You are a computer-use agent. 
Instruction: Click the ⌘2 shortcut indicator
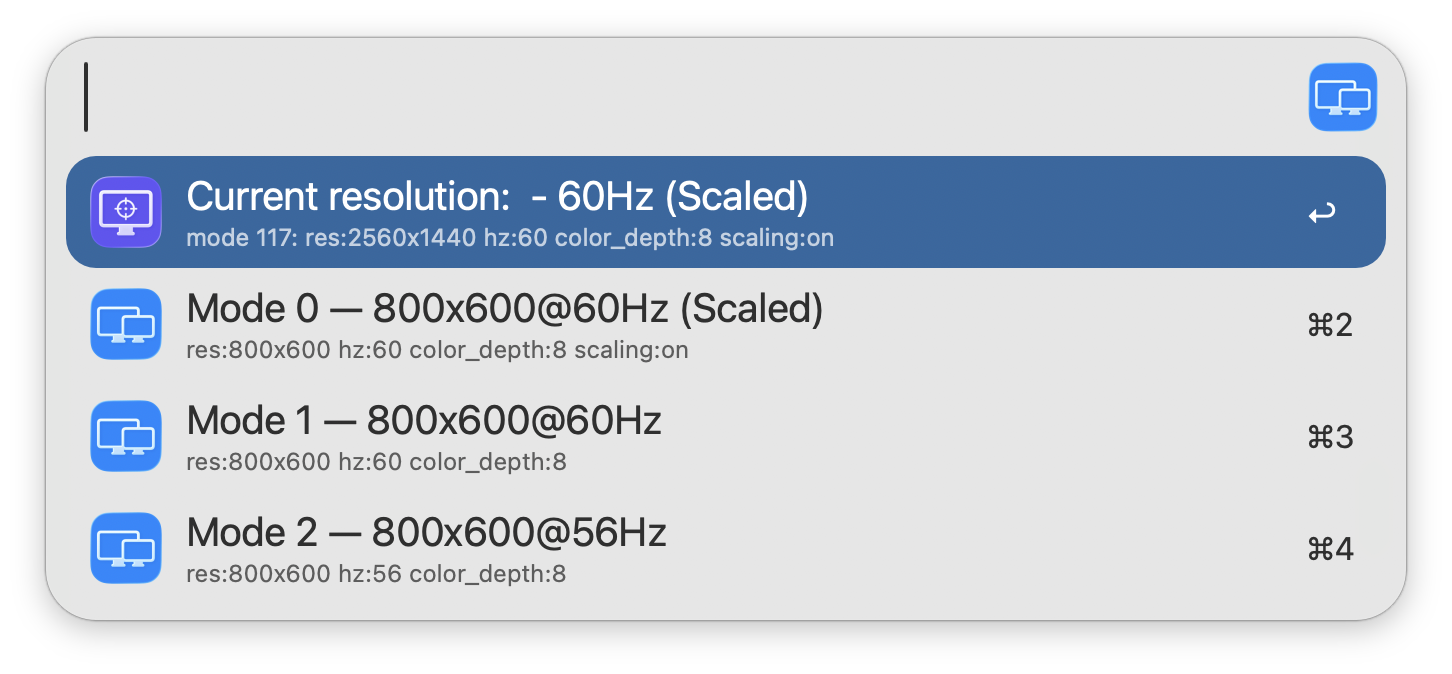[1330, 325]
